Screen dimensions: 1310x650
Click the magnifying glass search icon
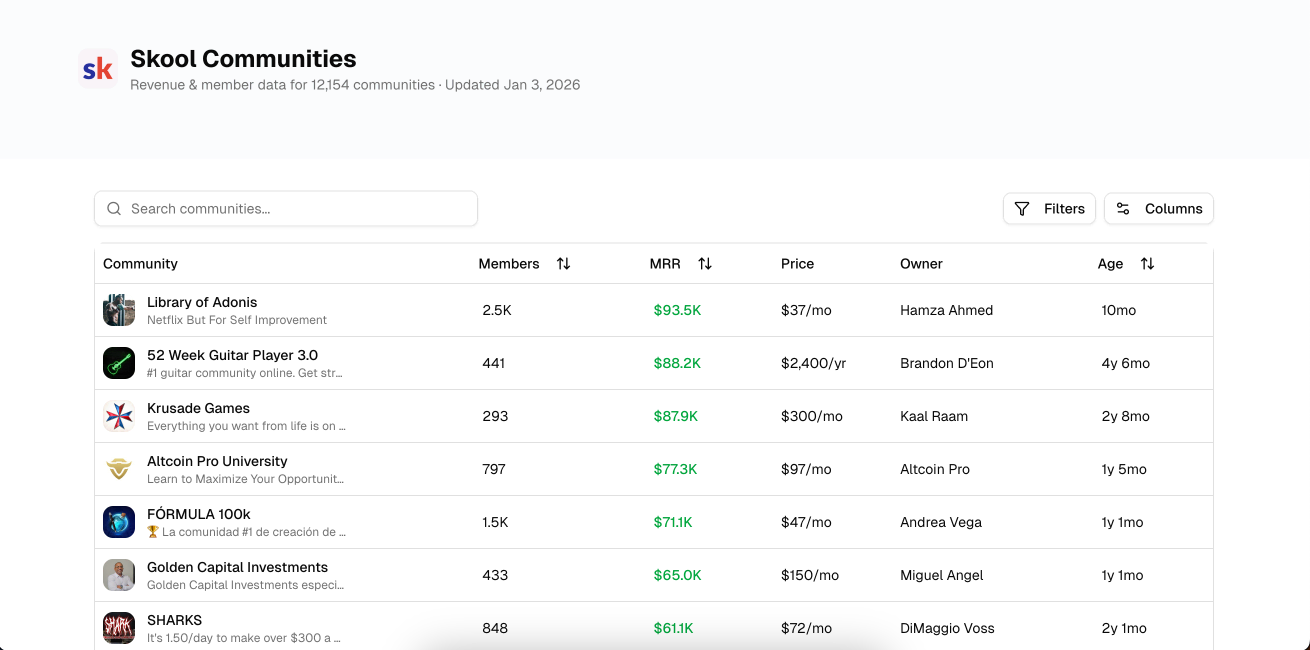tap(114, 208)
